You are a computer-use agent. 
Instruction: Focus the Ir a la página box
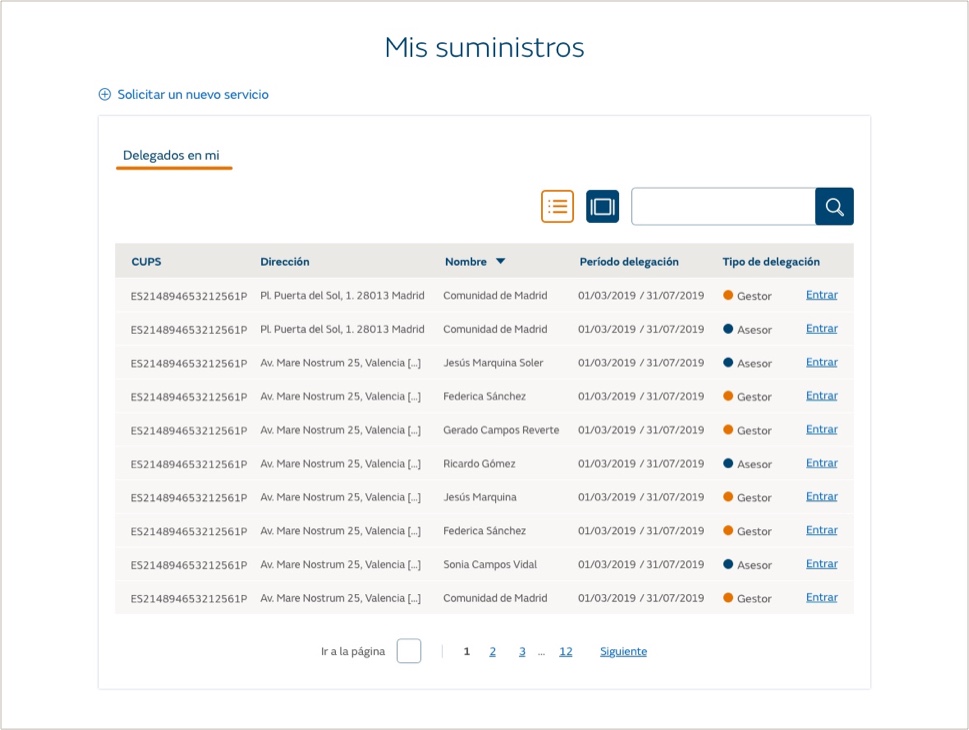coord(408,651)
